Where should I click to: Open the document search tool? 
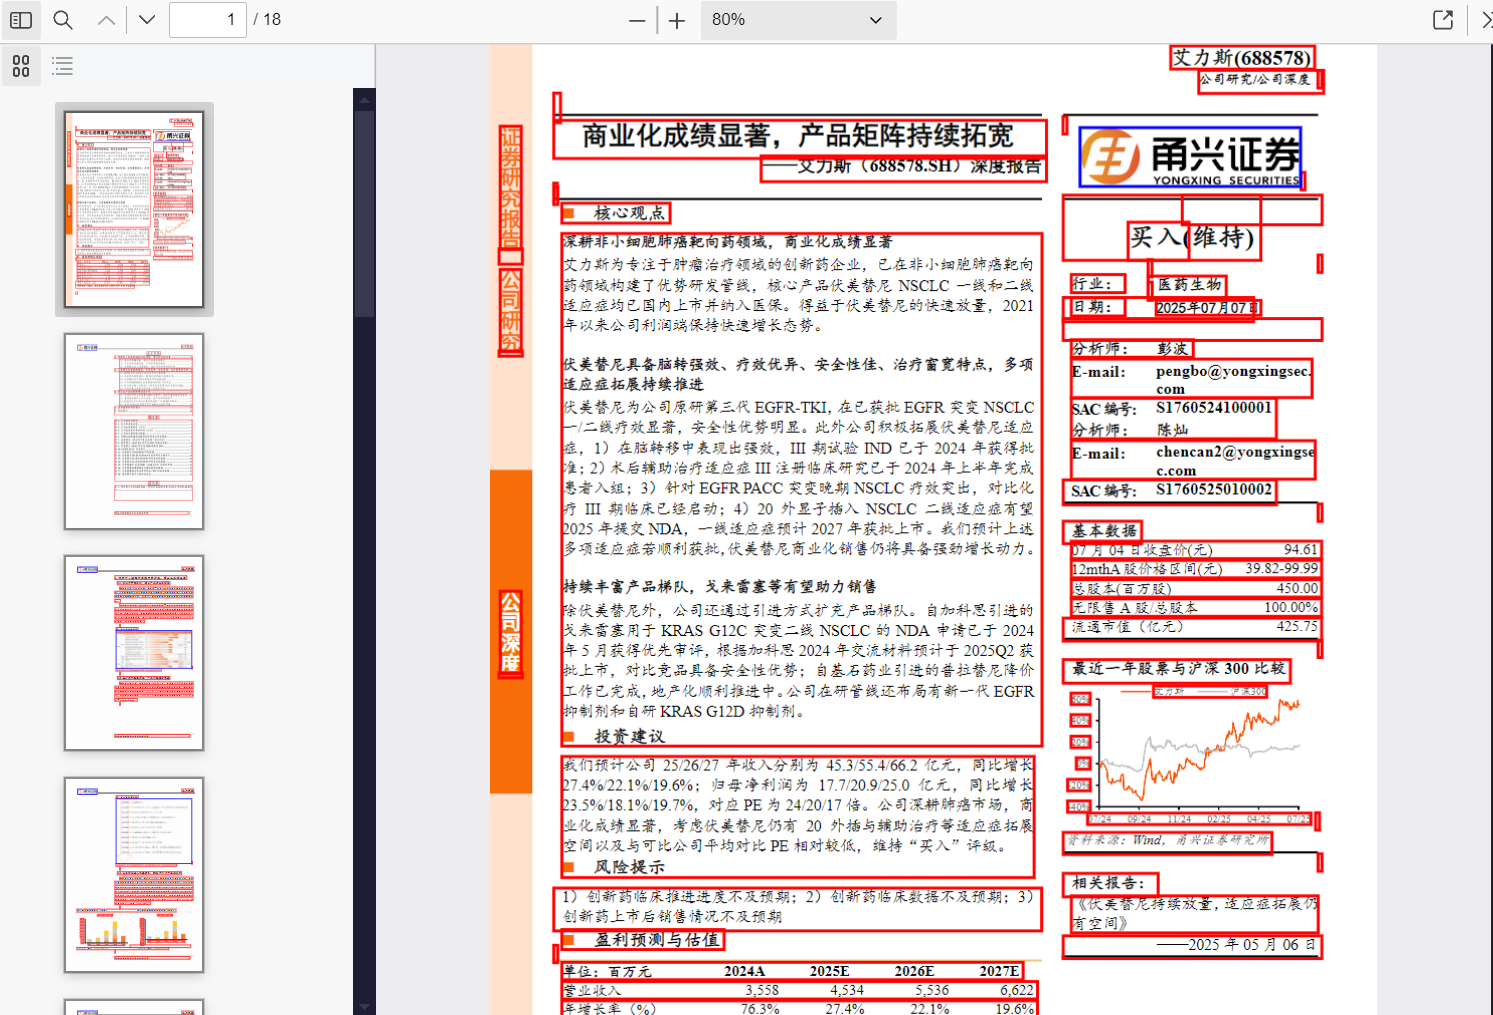click(x=61, y=19)
